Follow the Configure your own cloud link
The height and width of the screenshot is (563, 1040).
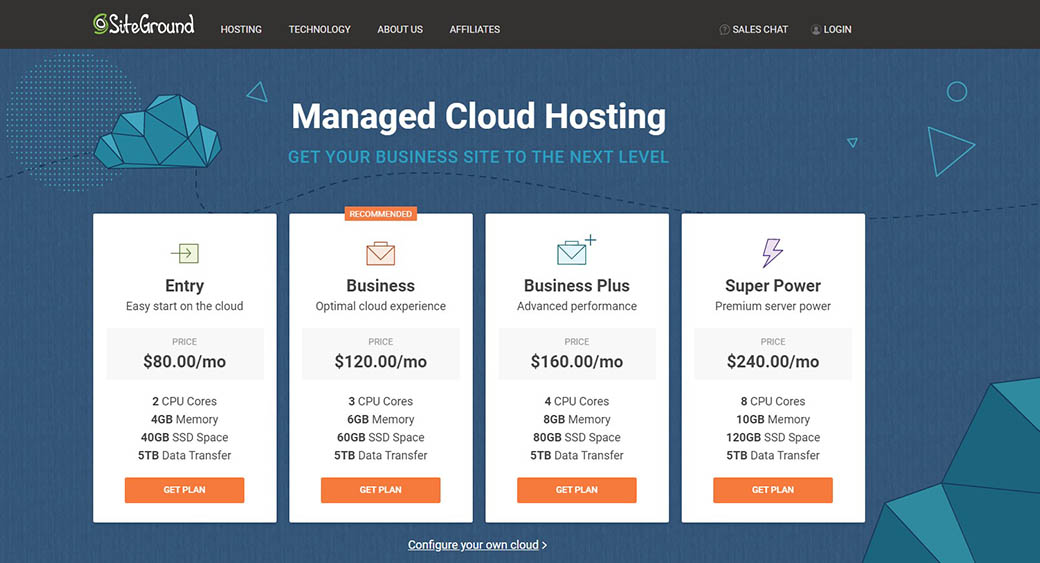point(476,545)
